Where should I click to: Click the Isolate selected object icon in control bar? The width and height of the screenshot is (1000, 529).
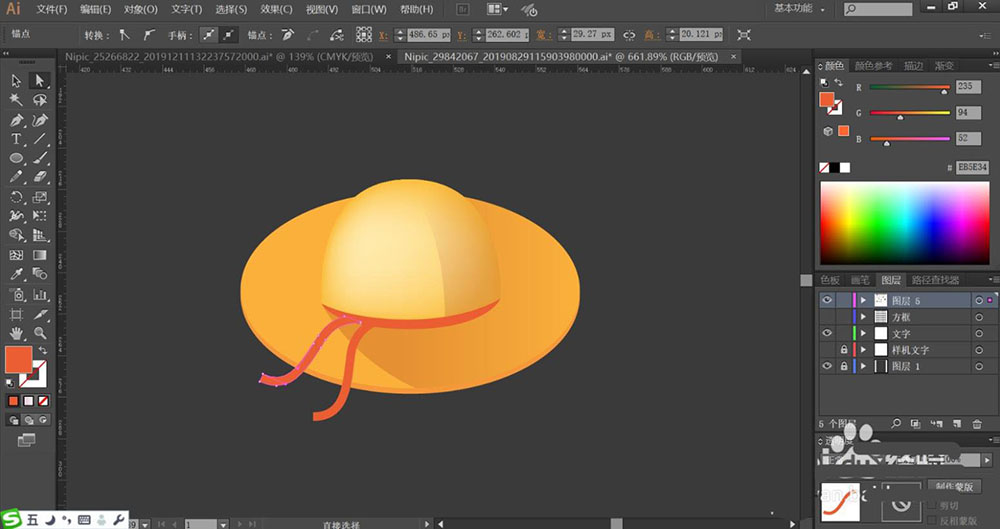tap(743, 35)
